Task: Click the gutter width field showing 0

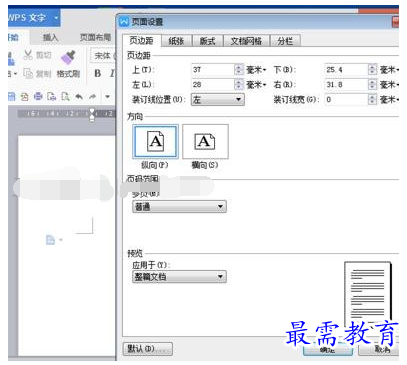Action: pyautogui.click(x=346, y=99)
